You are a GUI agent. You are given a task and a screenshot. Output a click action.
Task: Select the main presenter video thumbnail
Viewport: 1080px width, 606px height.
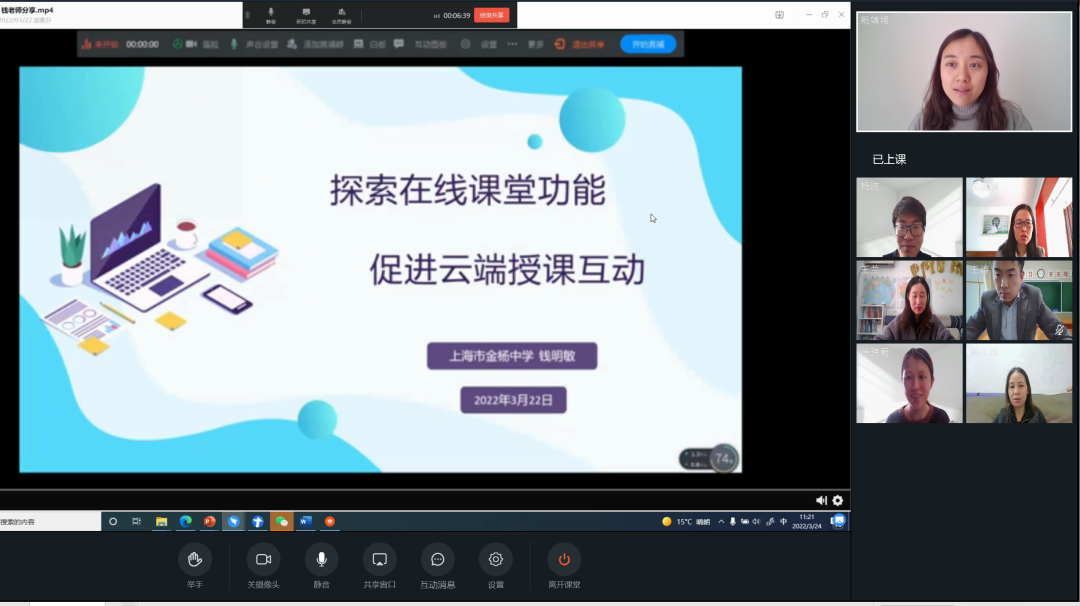[964, 72]
